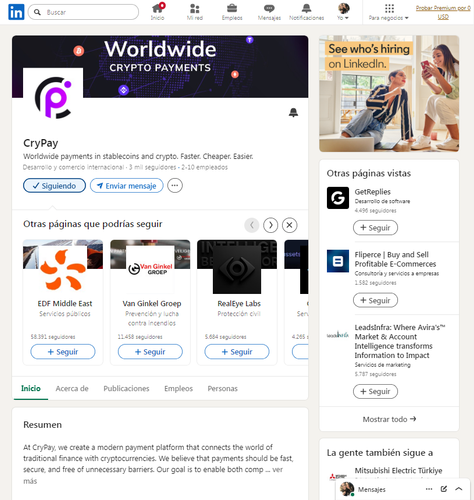Image resolution: width=474 pixels, height=500 pixels.
Task: Open EDF Middle East logo
Action: tap(63, 270)
